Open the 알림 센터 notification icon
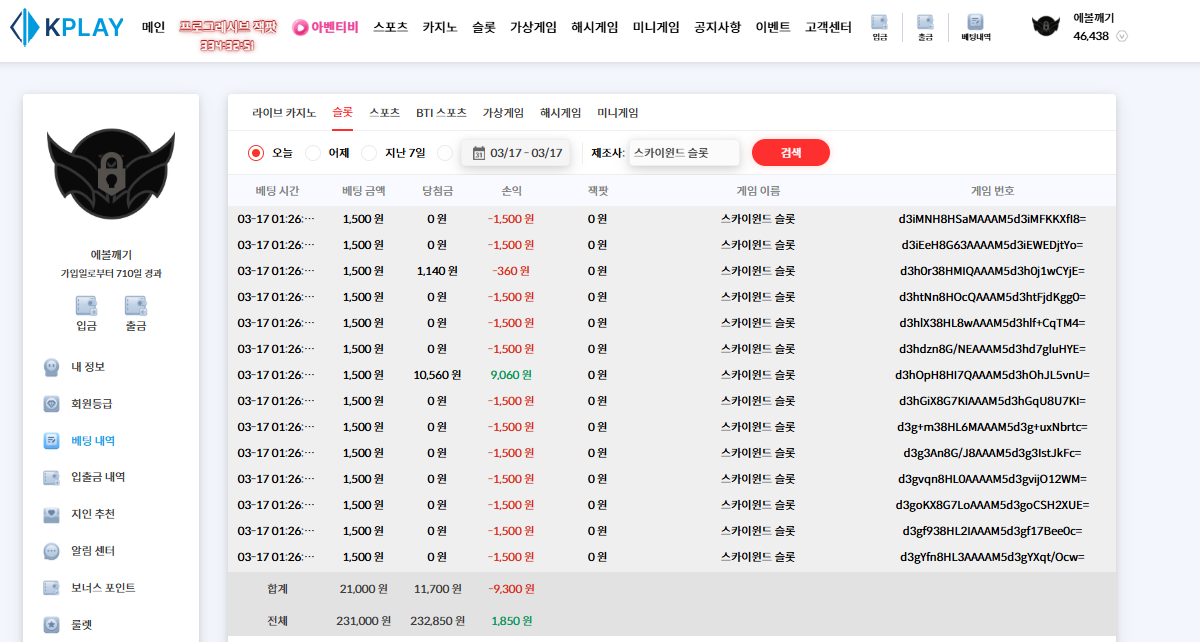 coord(52,551)
